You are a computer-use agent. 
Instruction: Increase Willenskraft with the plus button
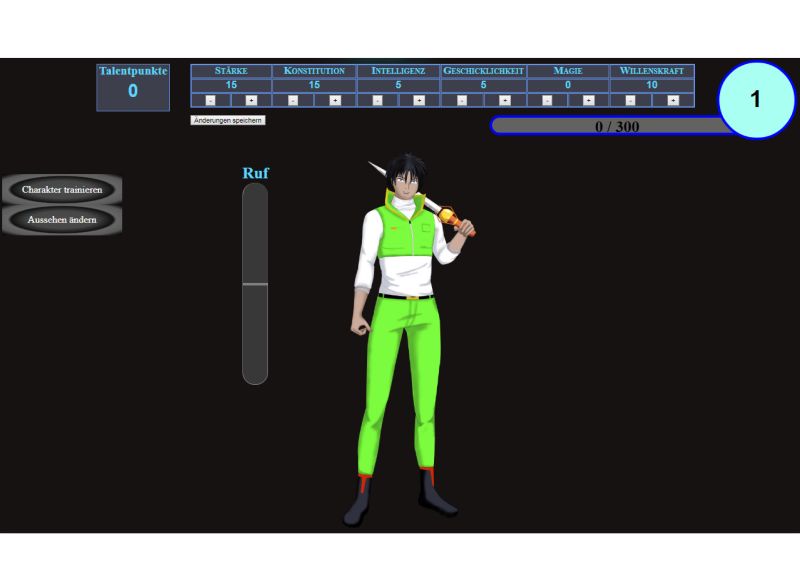coord(673,100)
